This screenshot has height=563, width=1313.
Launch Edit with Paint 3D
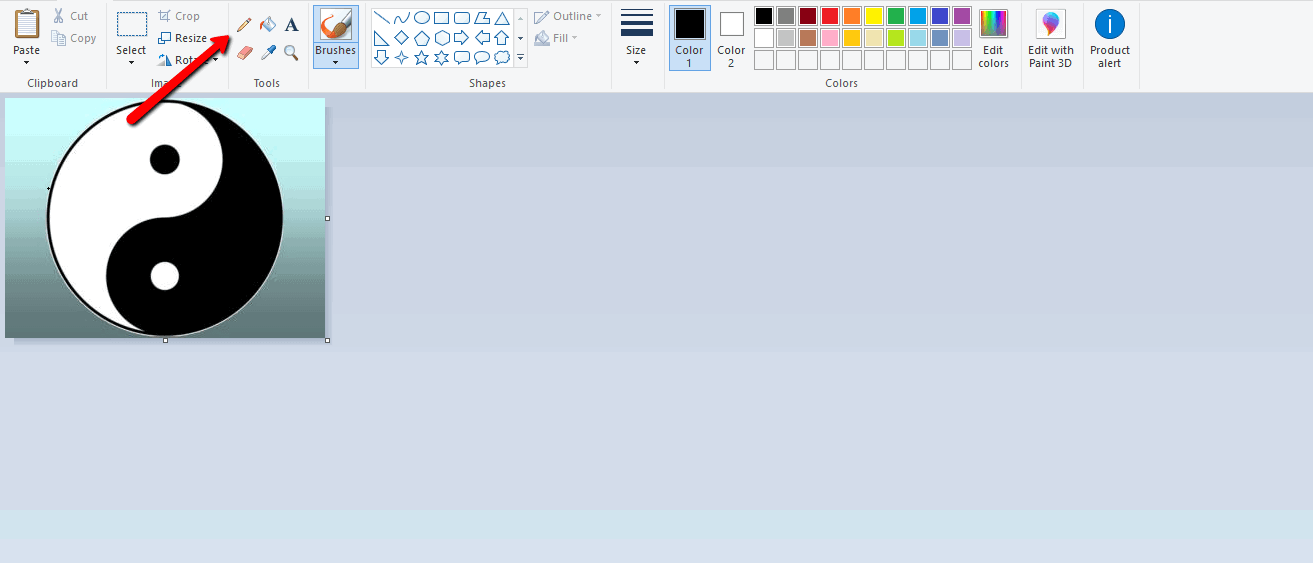click(1051, 38)
